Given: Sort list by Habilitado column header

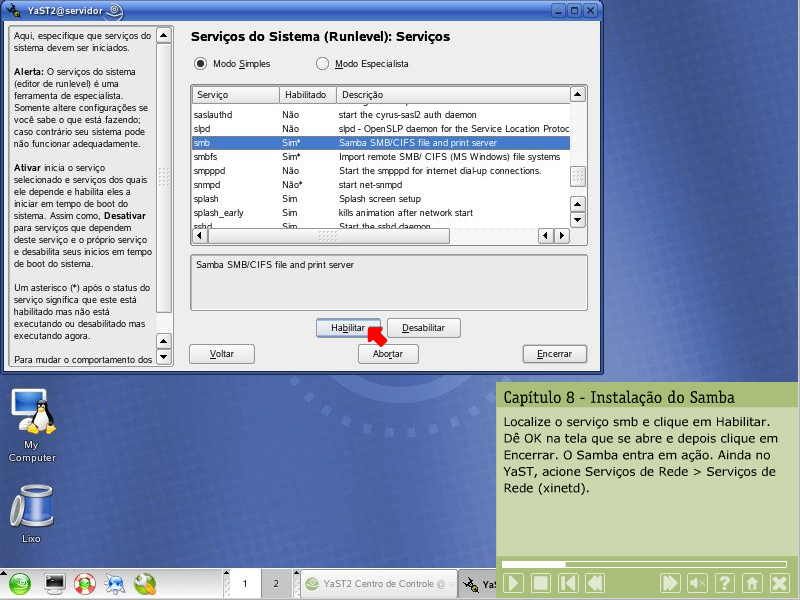Looking at the screenshot, I should [306, 95].
